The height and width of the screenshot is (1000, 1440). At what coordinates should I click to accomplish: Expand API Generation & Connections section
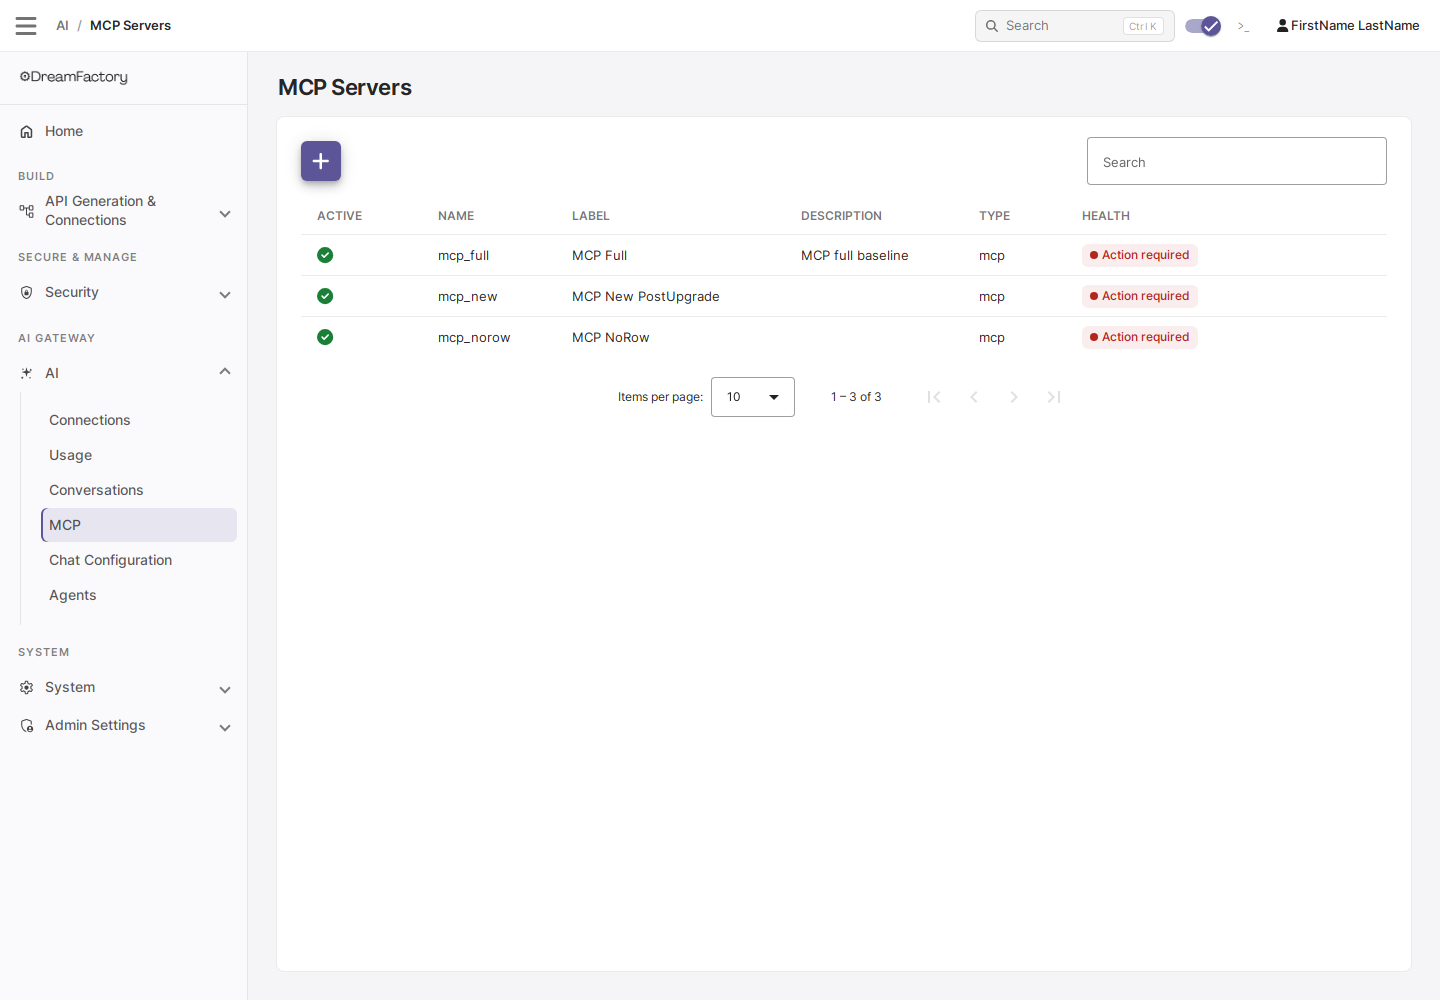[225, 214]
